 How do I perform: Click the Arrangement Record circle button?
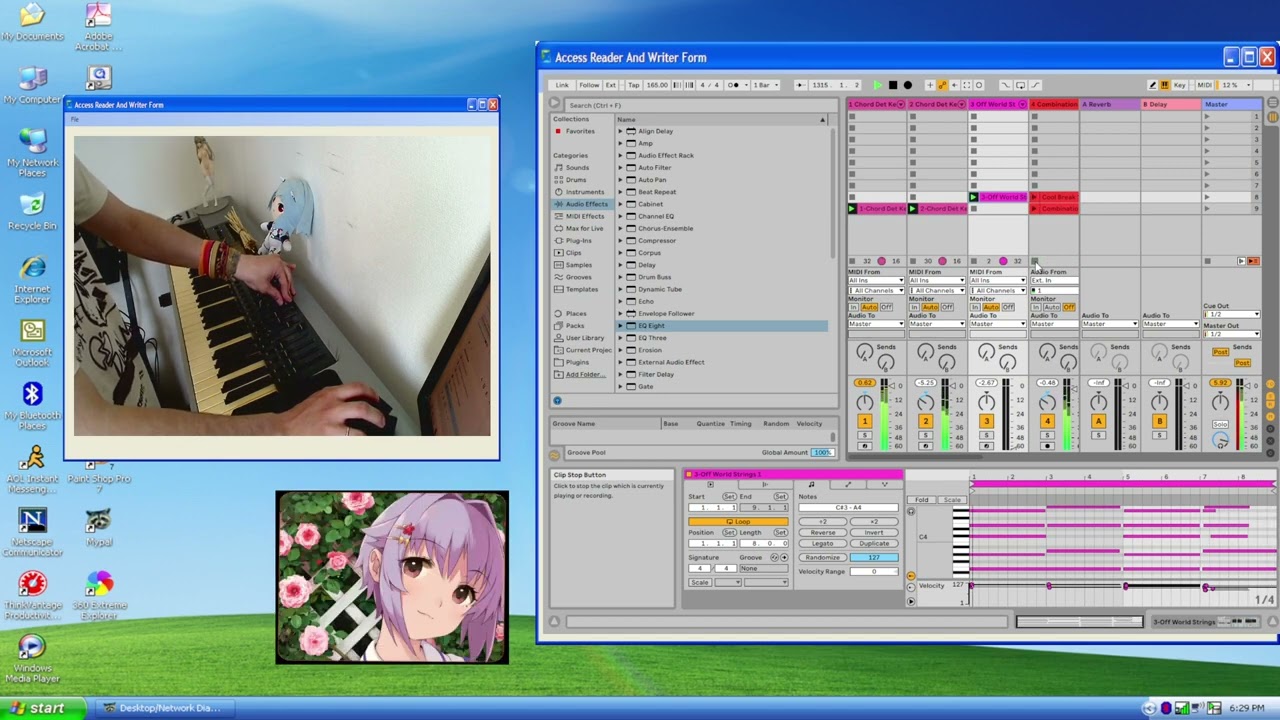[x=907, y=85]
